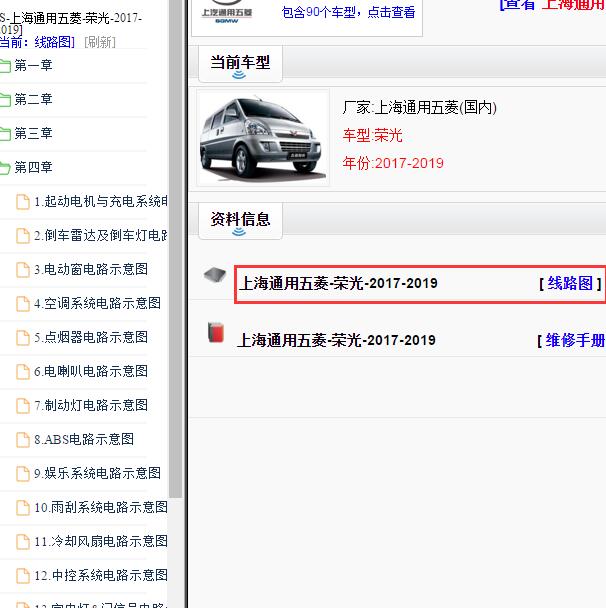606x608 pixels.
Task: Open 7.制动灯电路示意图
Action: (91, 405)
